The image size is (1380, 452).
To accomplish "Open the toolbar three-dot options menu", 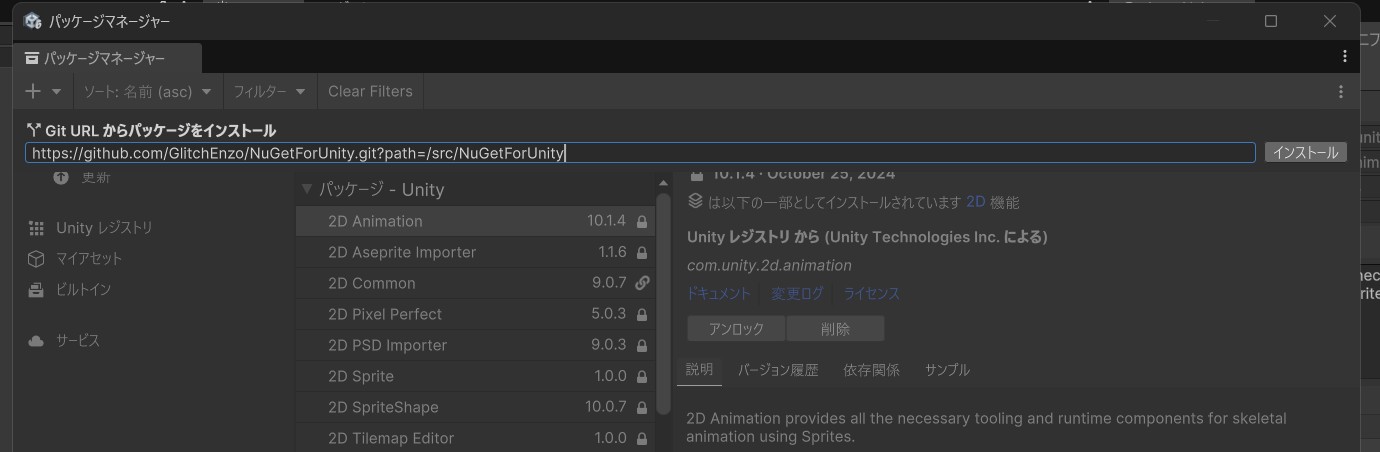I will click(x=1341, y=91).
